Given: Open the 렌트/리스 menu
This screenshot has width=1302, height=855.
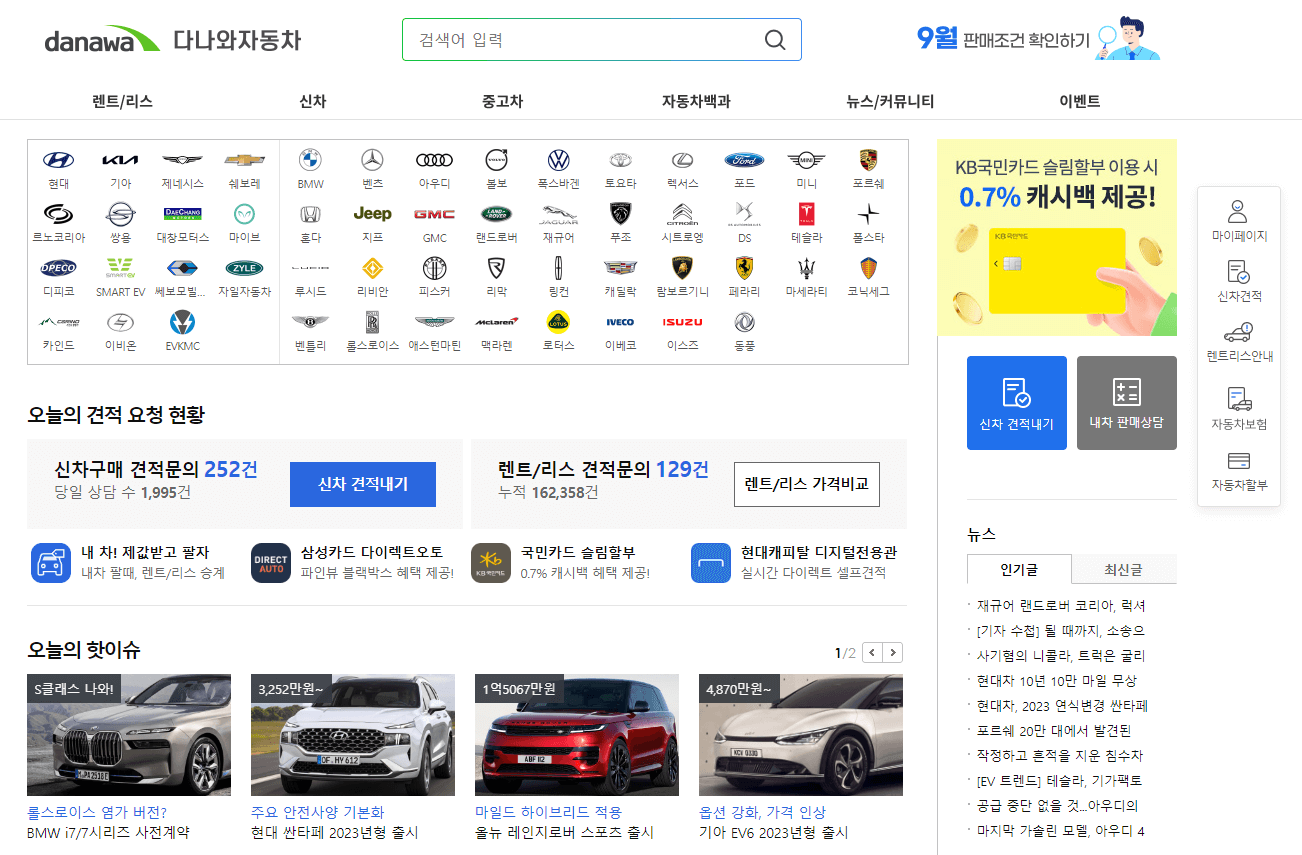Looking at the screenshot, I should [x=122, y=101].
